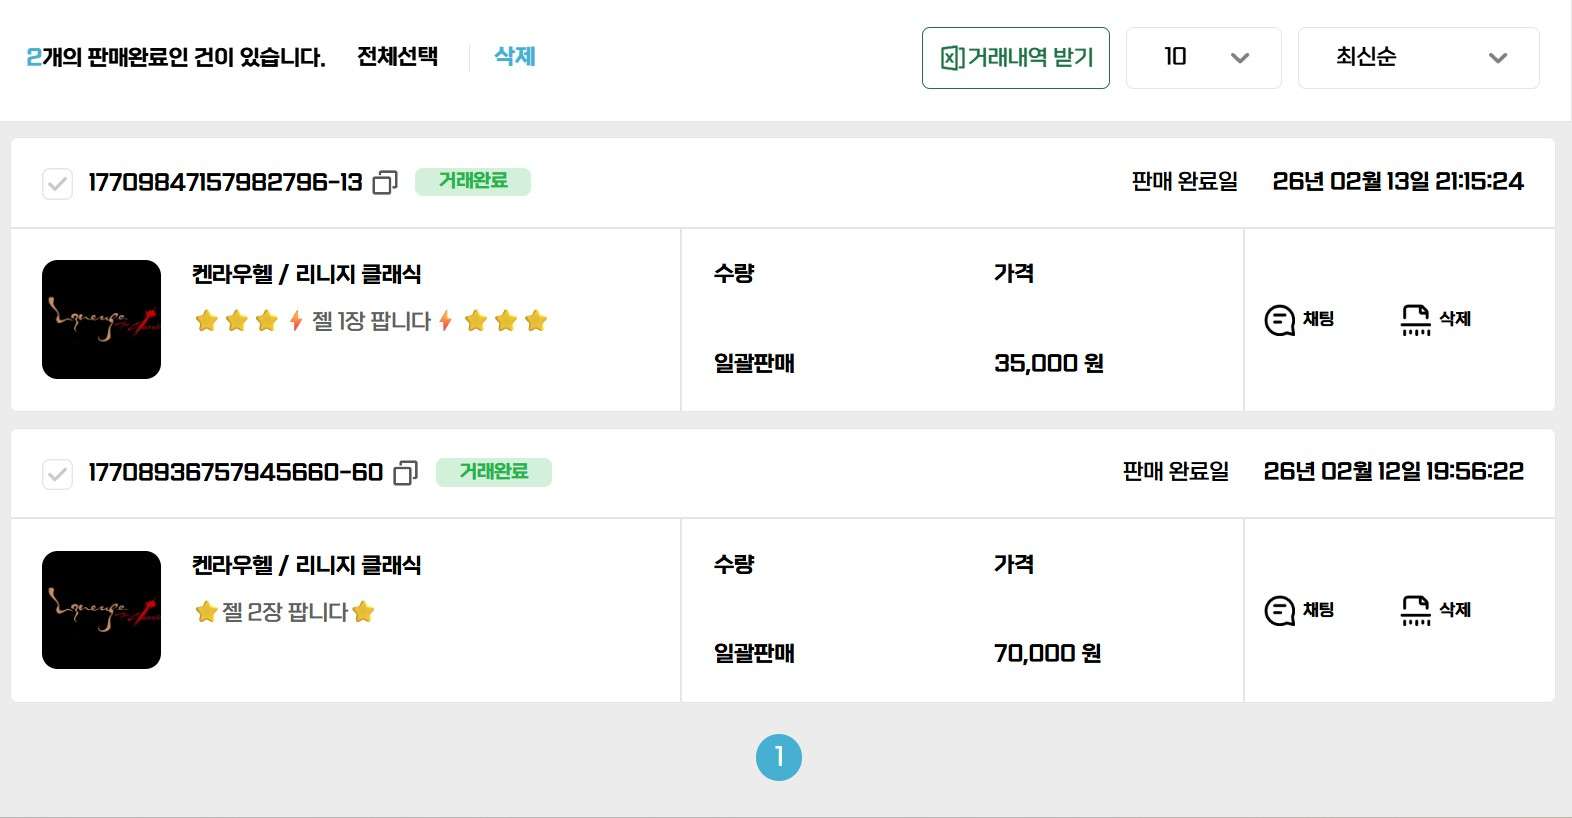1572x818 pixels.
Task: Click the Lineage thumbnail of first listing
Action: (101, 319)
